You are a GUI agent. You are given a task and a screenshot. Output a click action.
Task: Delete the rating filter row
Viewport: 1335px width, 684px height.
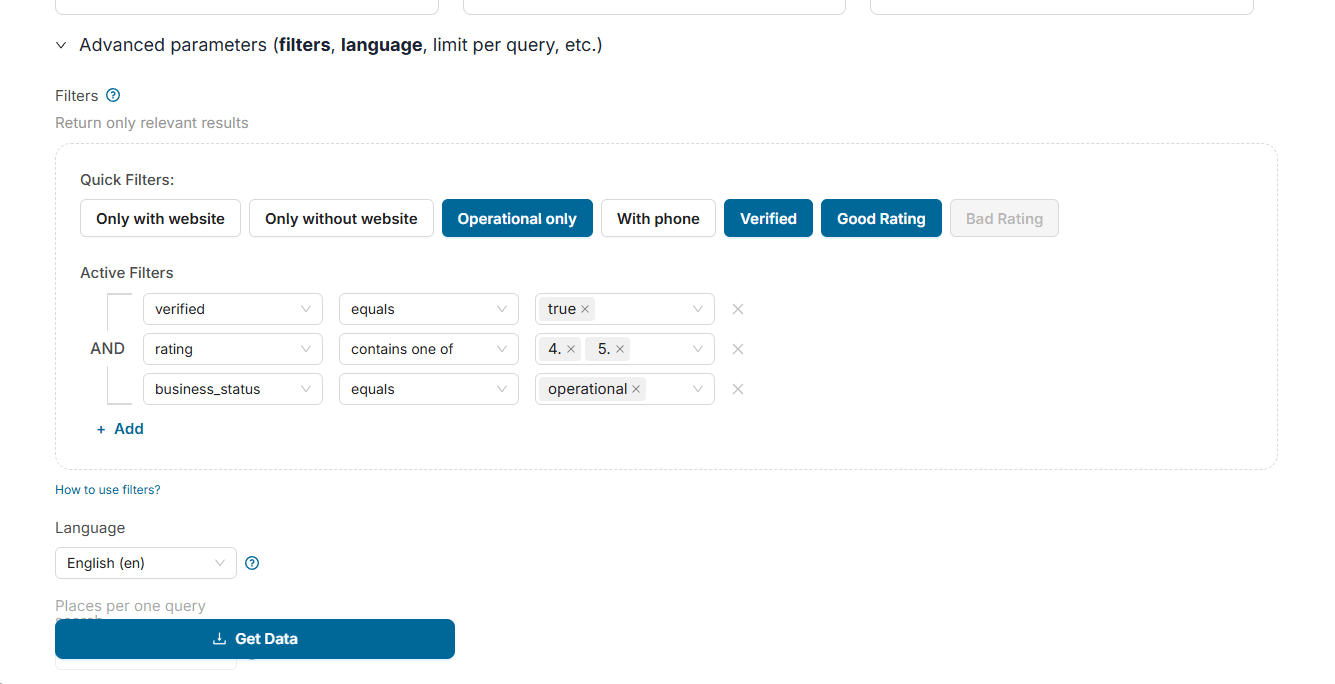pos(738,349)
